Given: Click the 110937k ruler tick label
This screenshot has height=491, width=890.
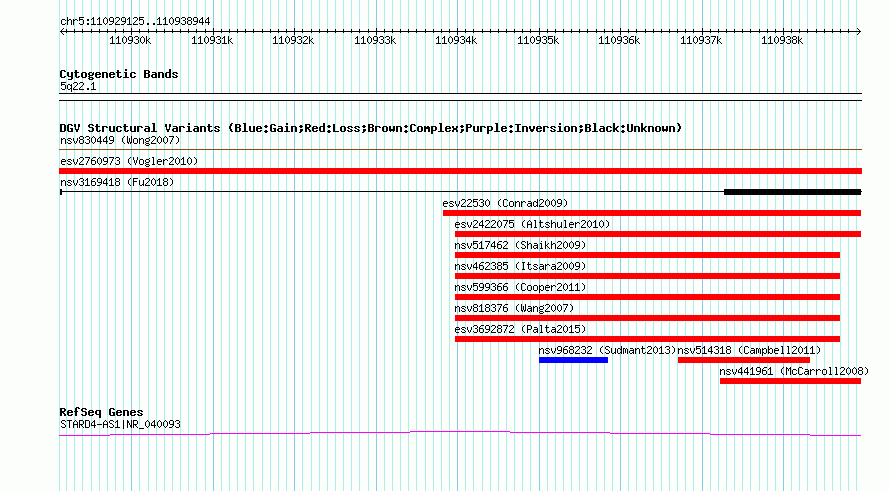Looking at the screenshot, I should (x=701, y=40).
